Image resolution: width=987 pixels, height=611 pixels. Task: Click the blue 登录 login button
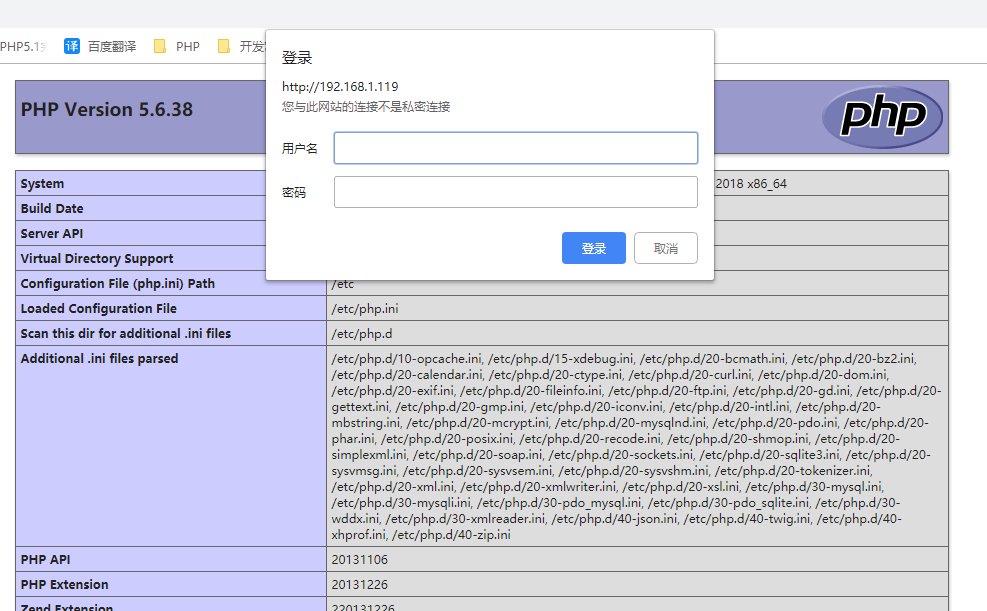pyautogui.click(x=594, y=248)
